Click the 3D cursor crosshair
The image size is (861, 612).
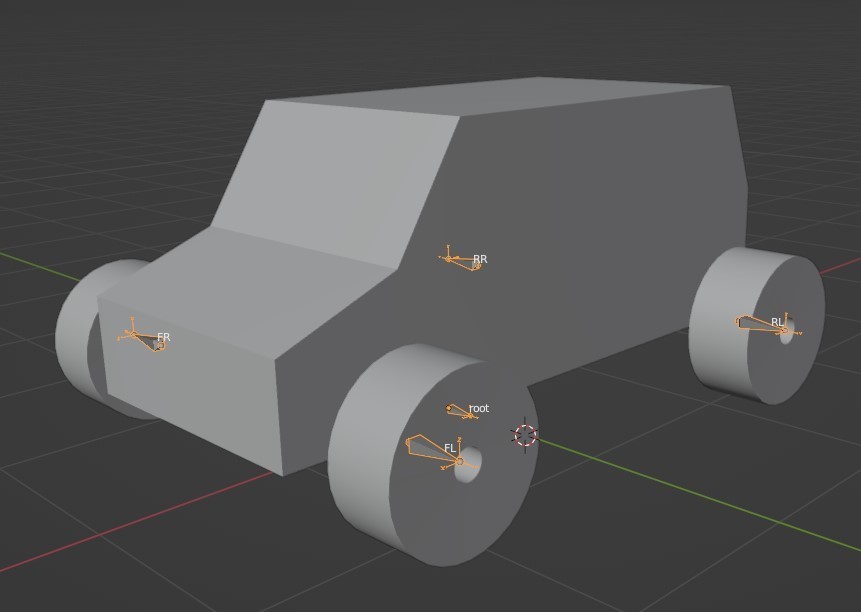pyautogui.click(x=525, y=435)
